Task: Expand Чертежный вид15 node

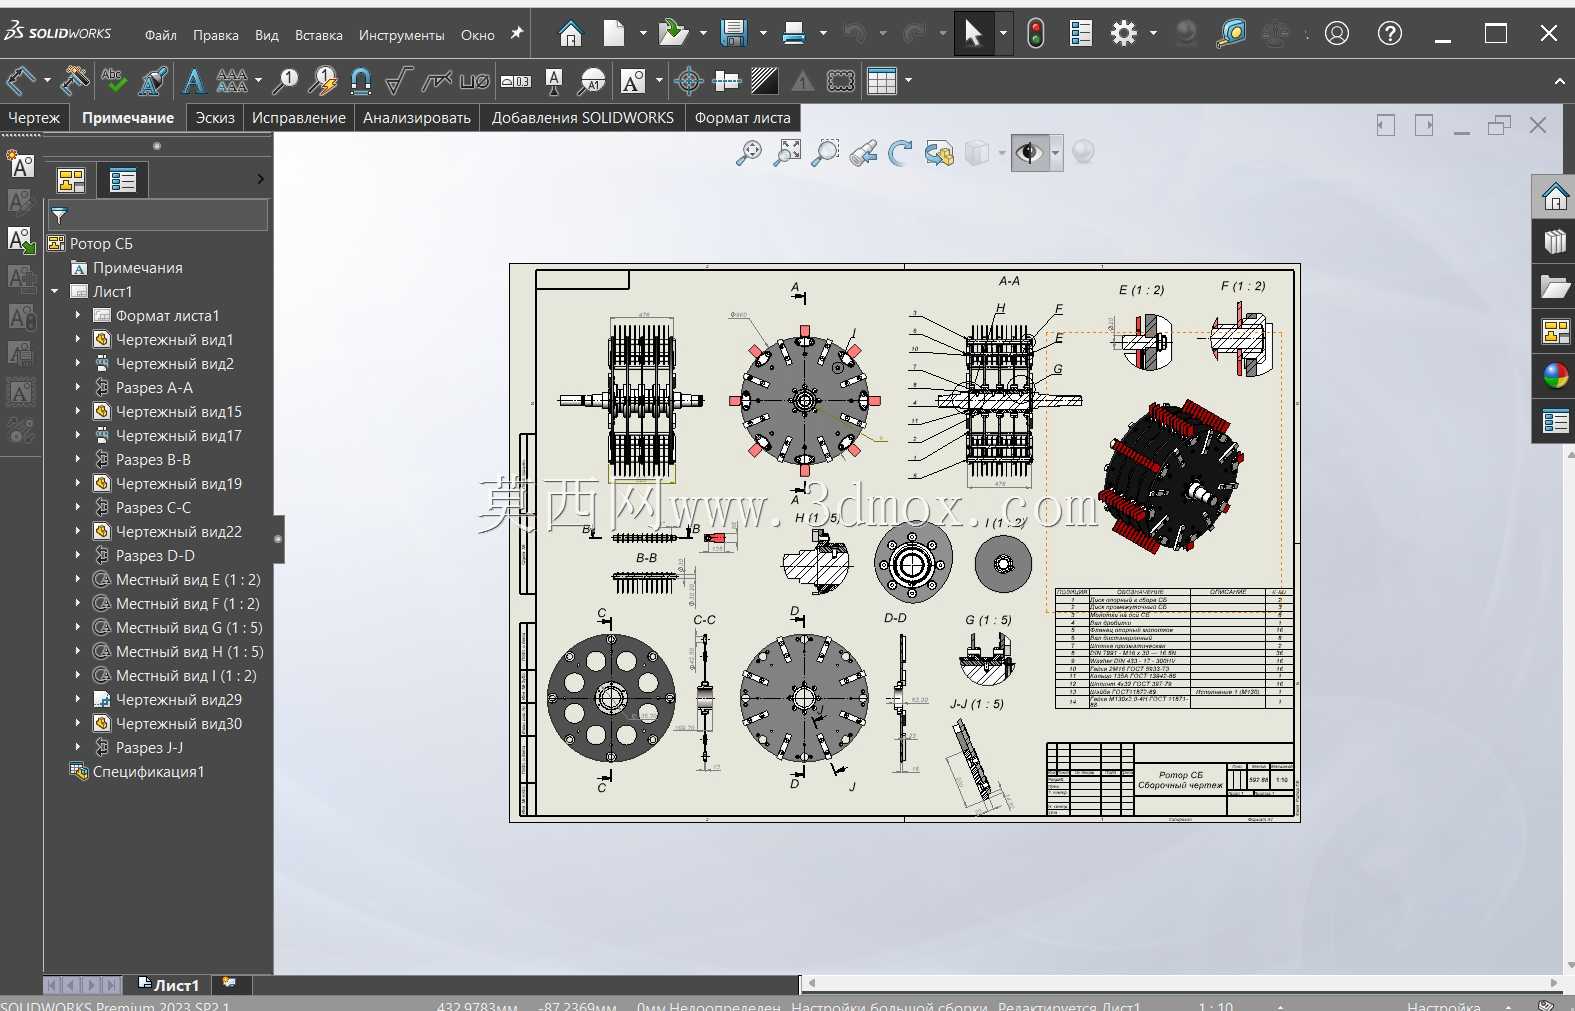Action: (x=78, y=411)
